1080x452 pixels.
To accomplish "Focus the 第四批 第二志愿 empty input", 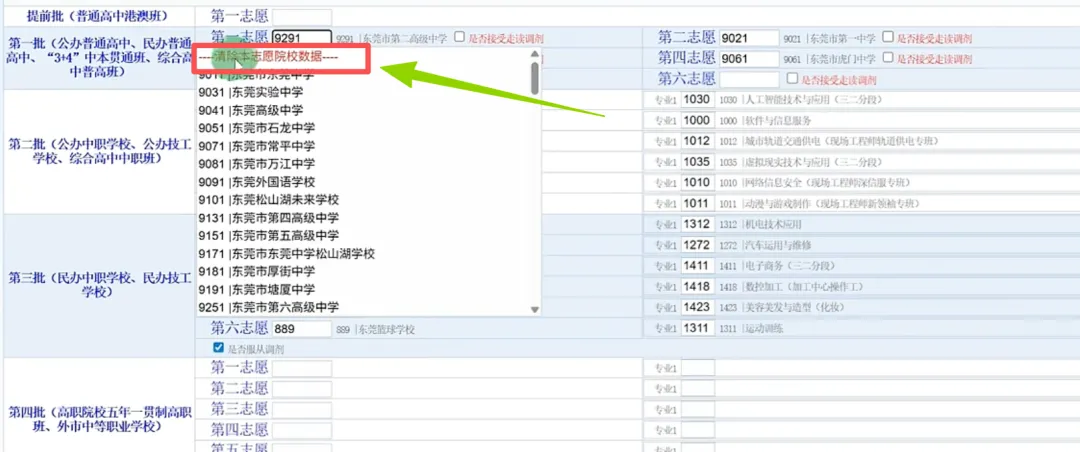I will [302, 388].
